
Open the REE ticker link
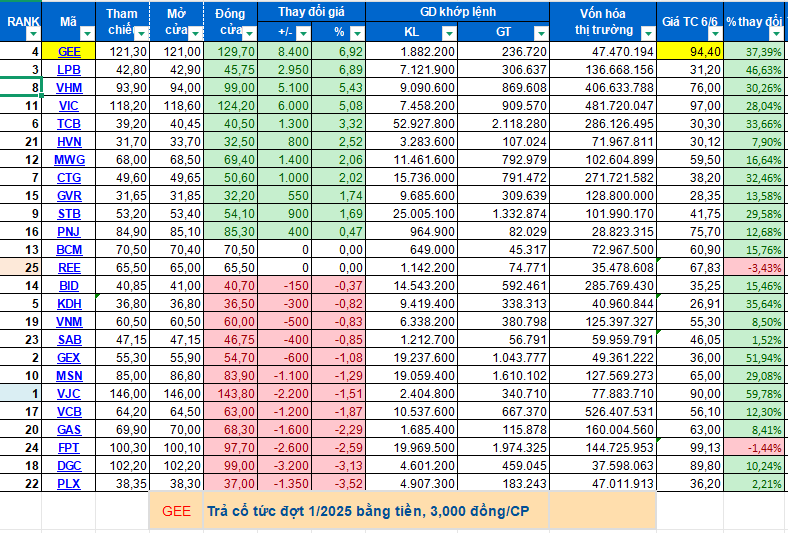click(69, 268)
